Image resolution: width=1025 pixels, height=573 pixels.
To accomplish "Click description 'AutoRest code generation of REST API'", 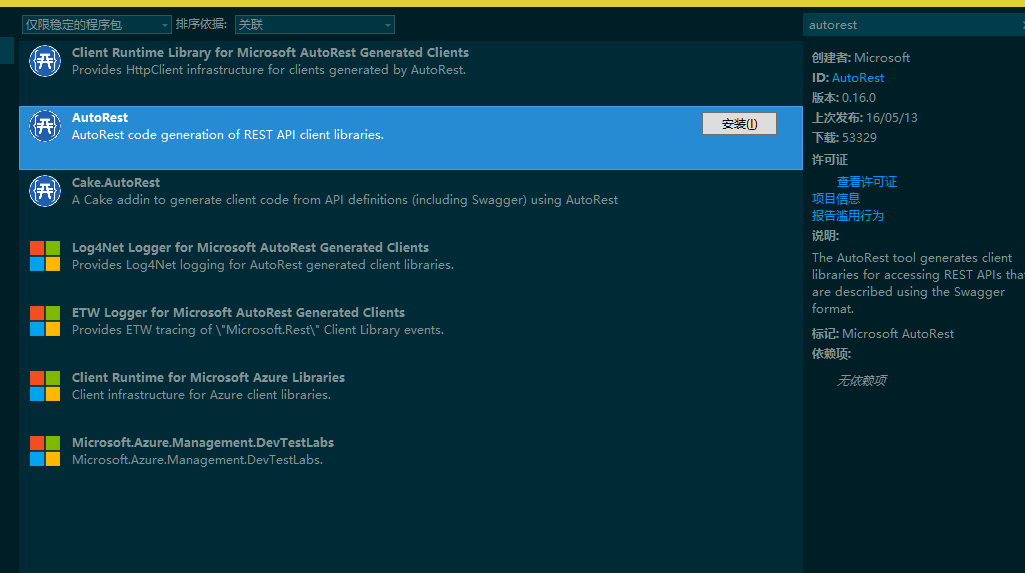I will pos(227,135).
